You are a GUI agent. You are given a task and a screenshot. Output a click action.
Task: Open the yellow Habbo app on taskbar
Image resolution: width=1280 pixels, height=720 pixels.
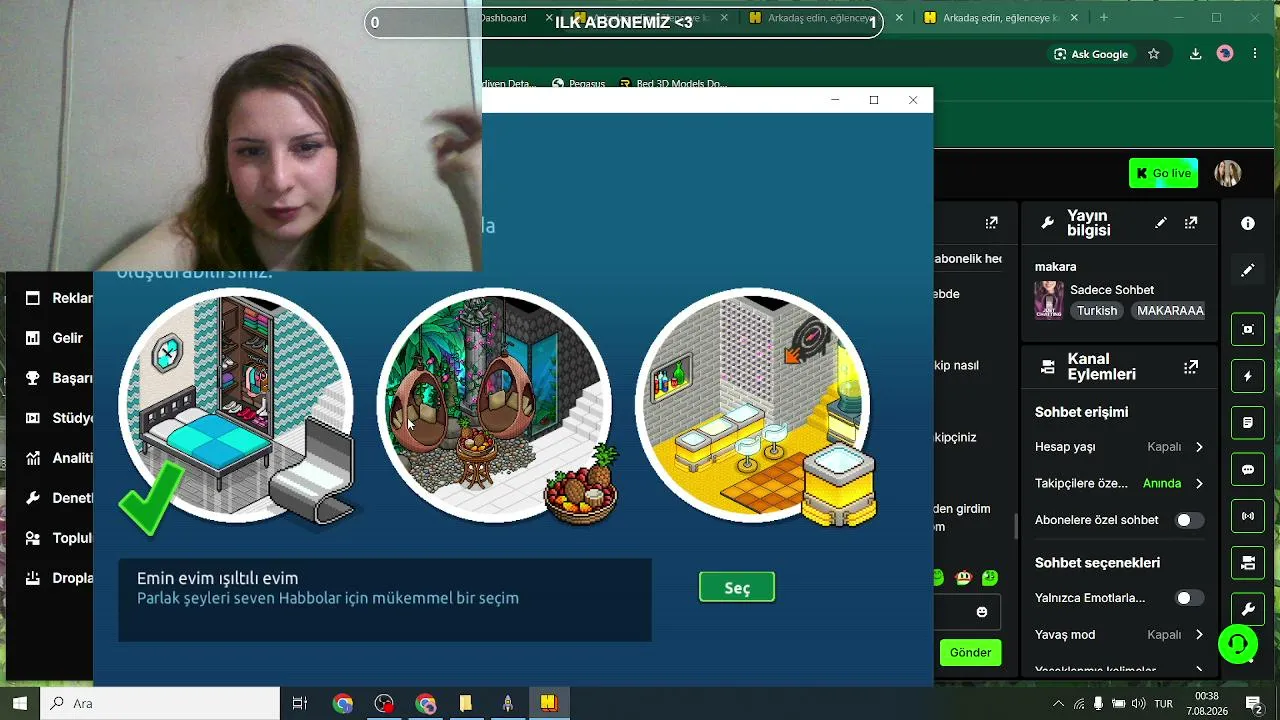click(x=548, y=703)
